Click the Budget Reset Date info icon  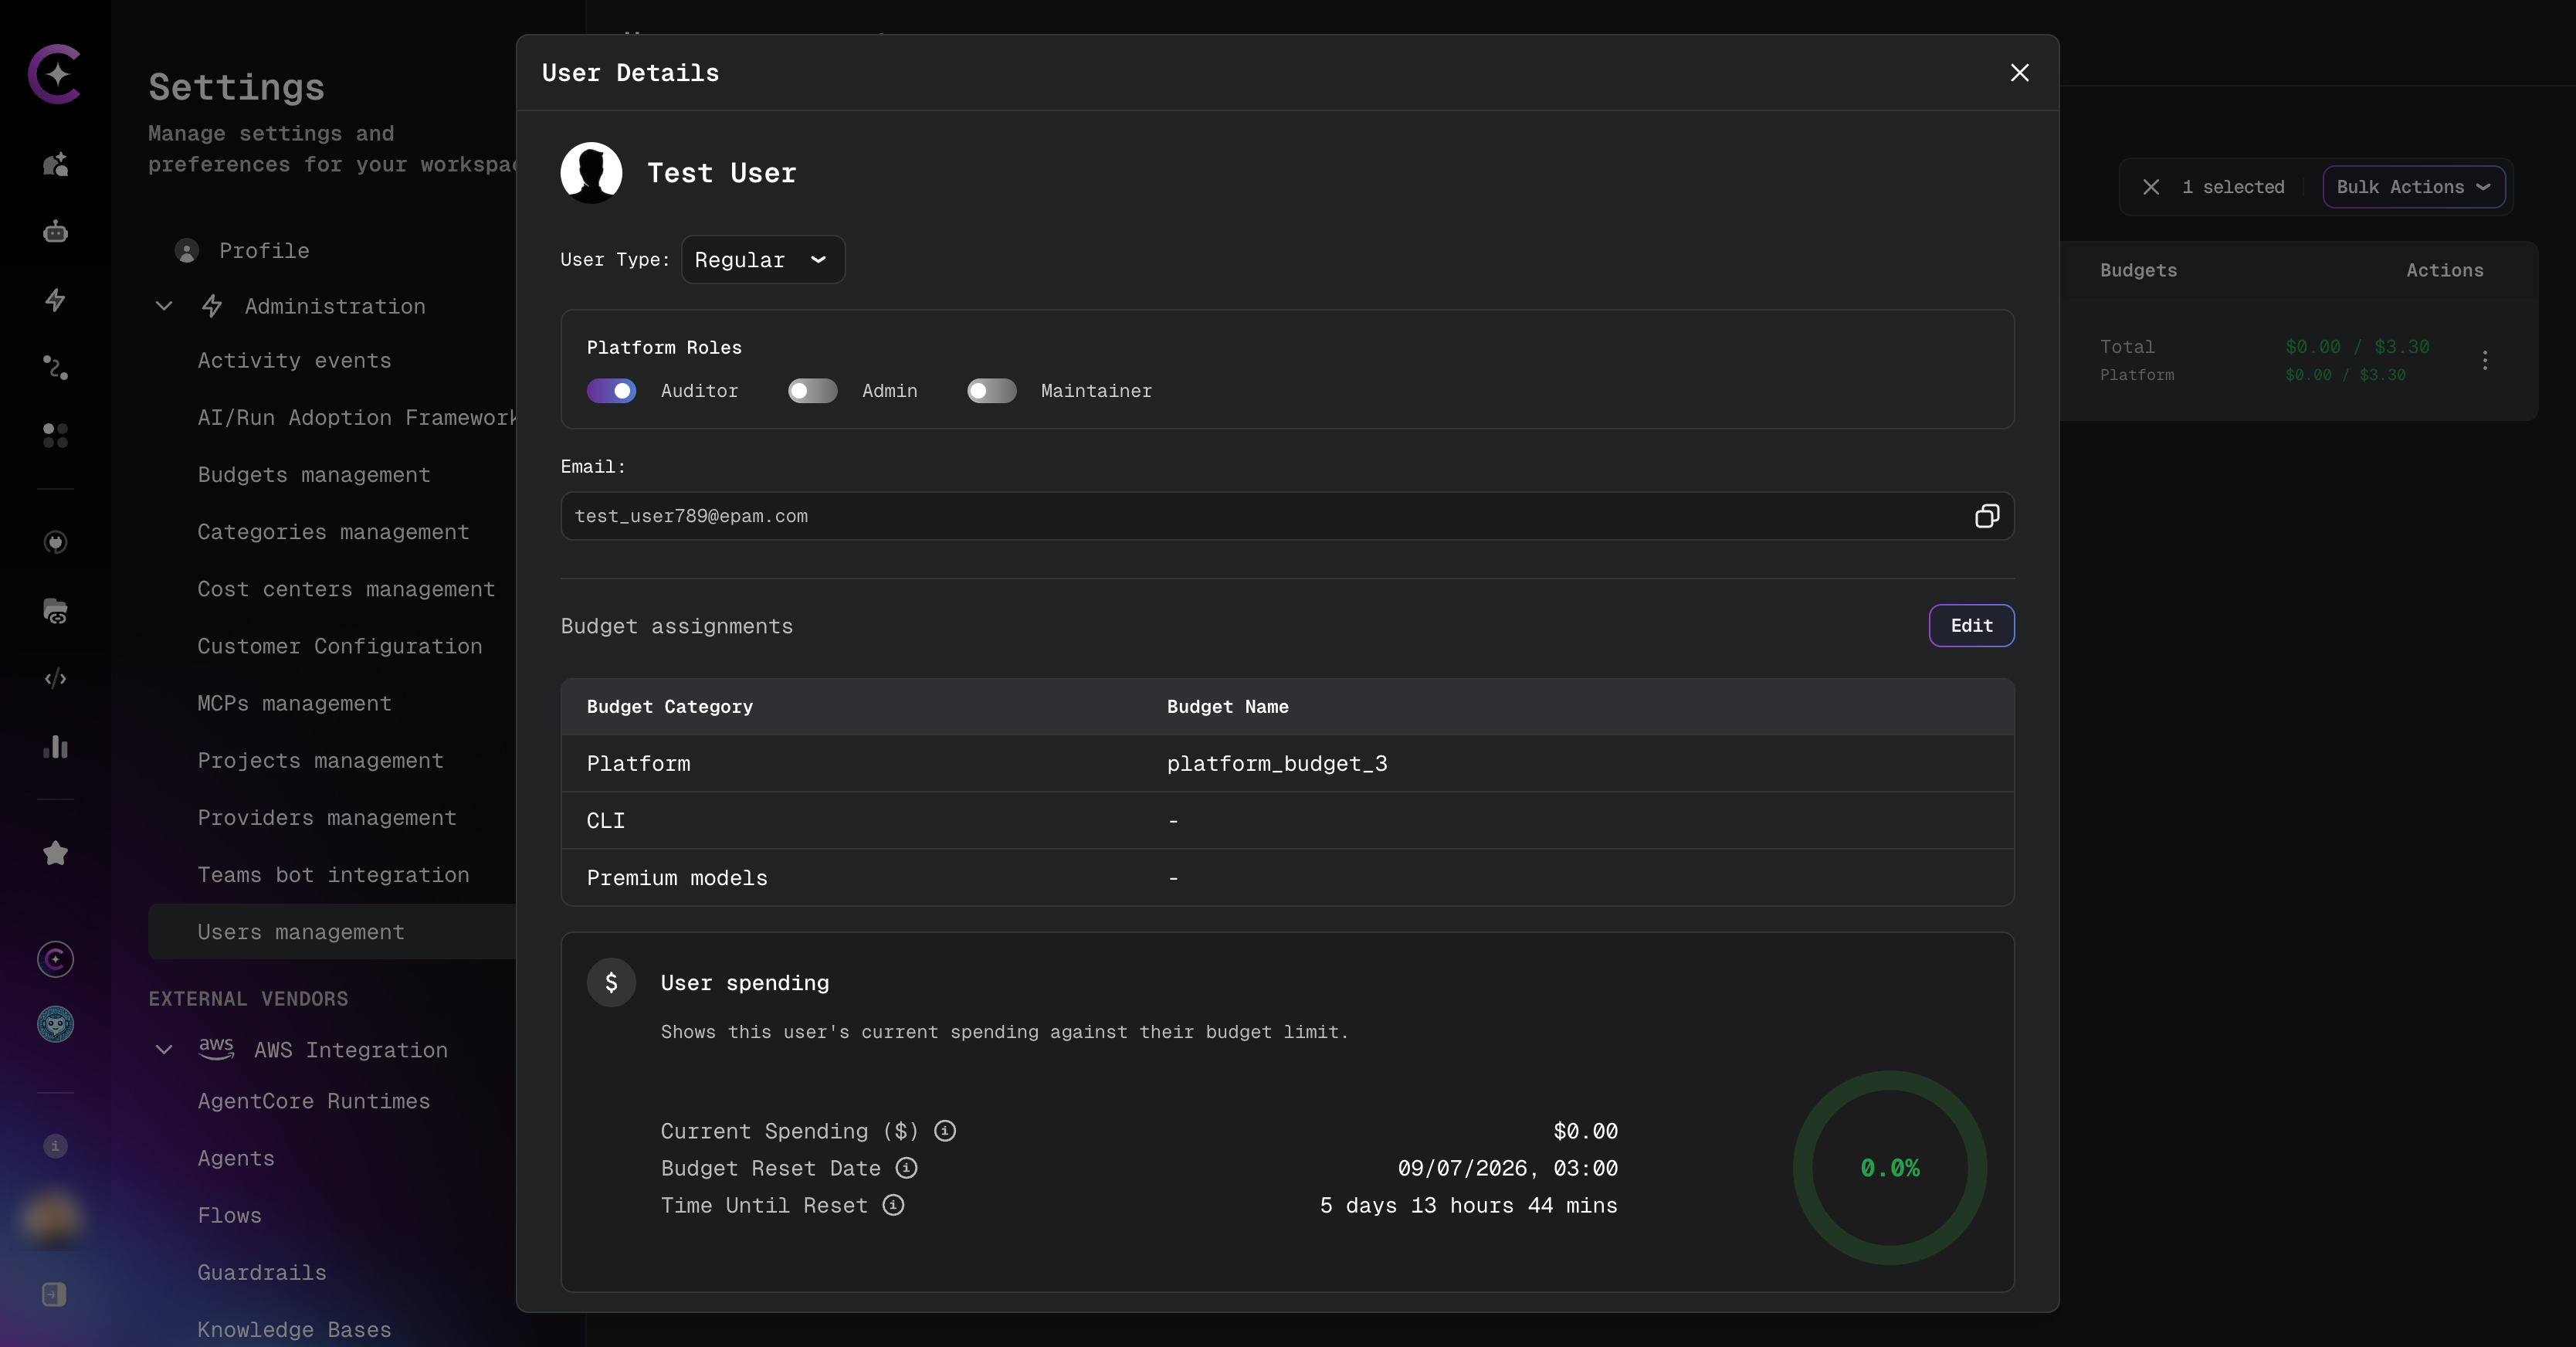click(906, 1168)
